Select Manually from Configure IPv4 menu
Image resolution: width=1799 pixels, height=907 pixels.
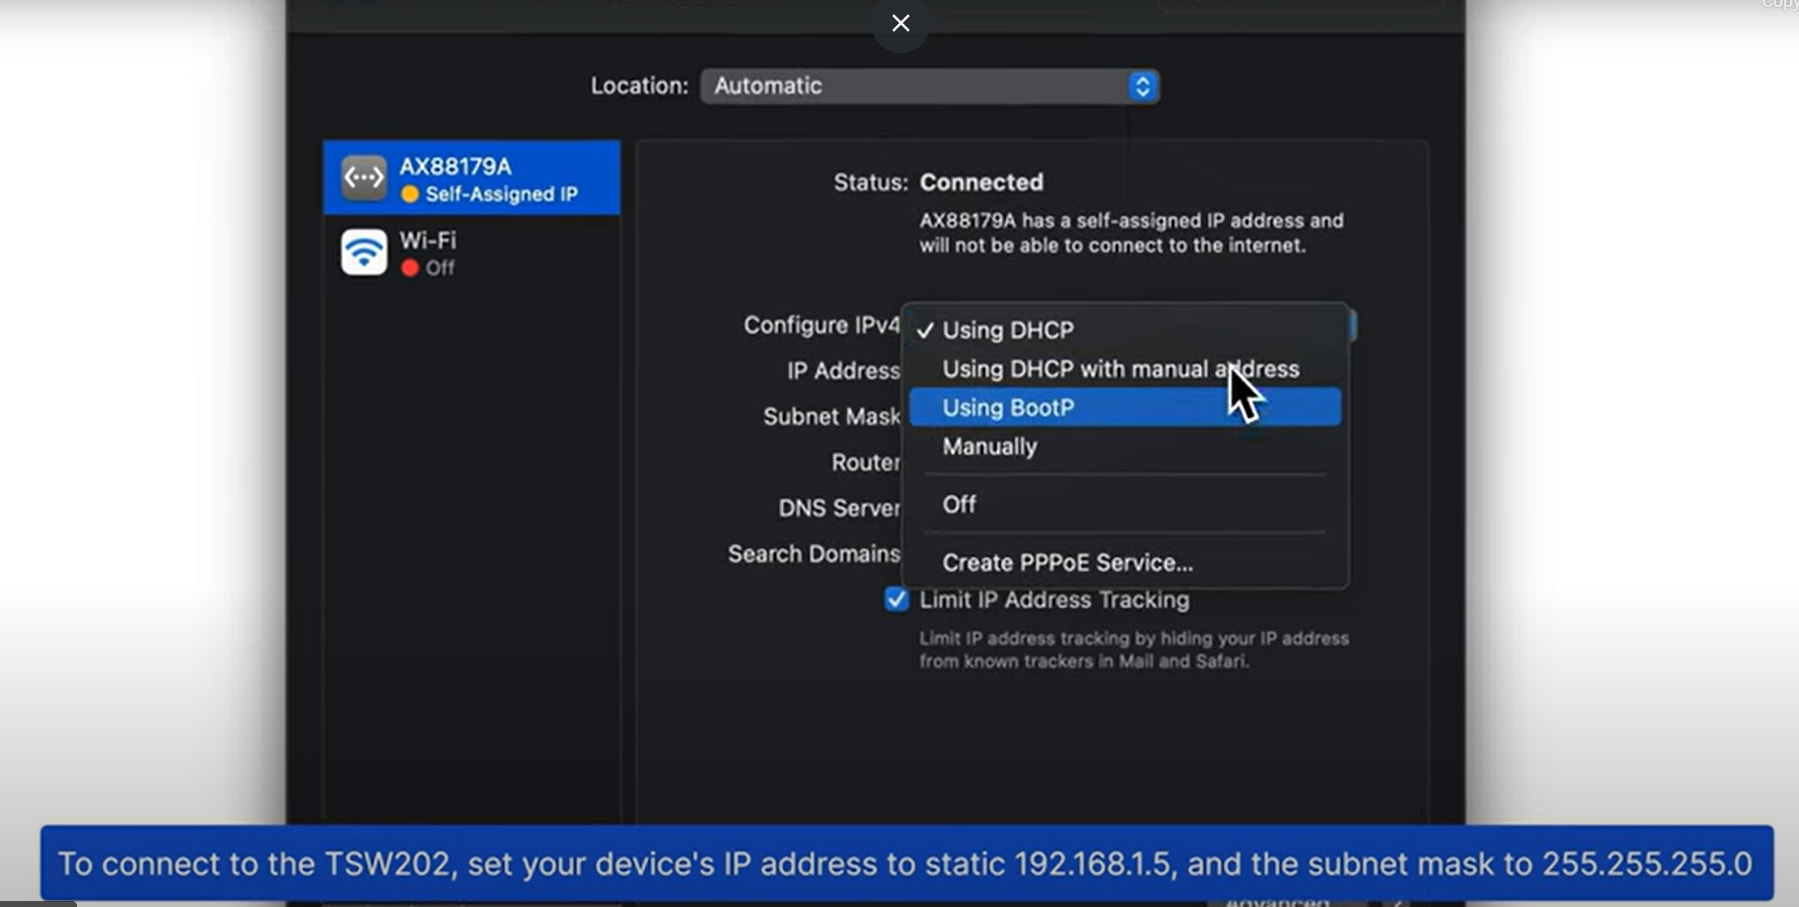(989, 447)
